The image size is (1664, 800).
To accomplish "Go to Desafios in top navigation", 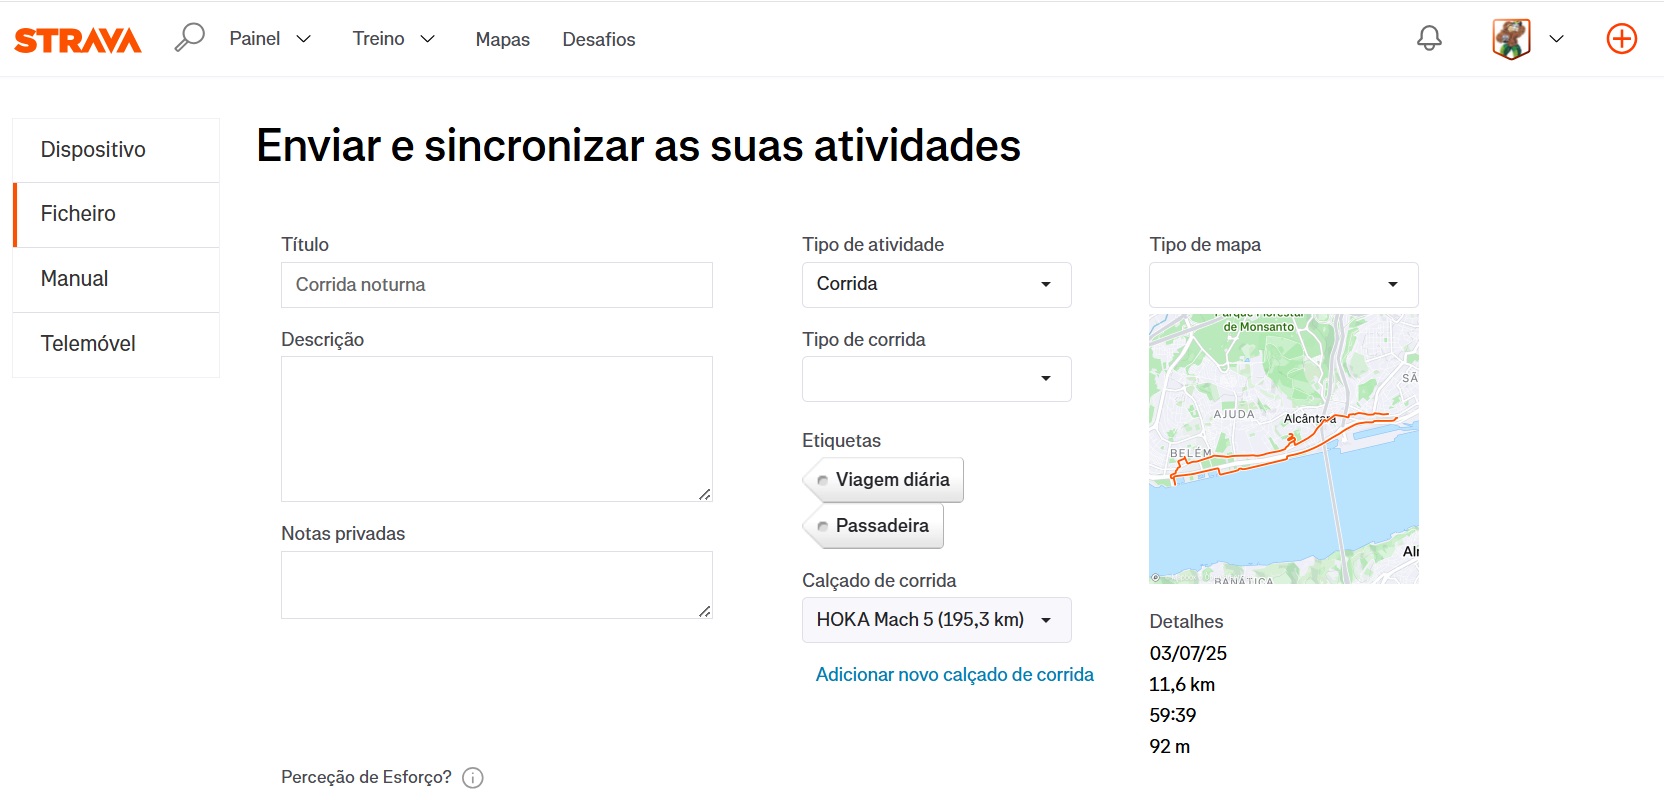I will [x=598, y=39].
